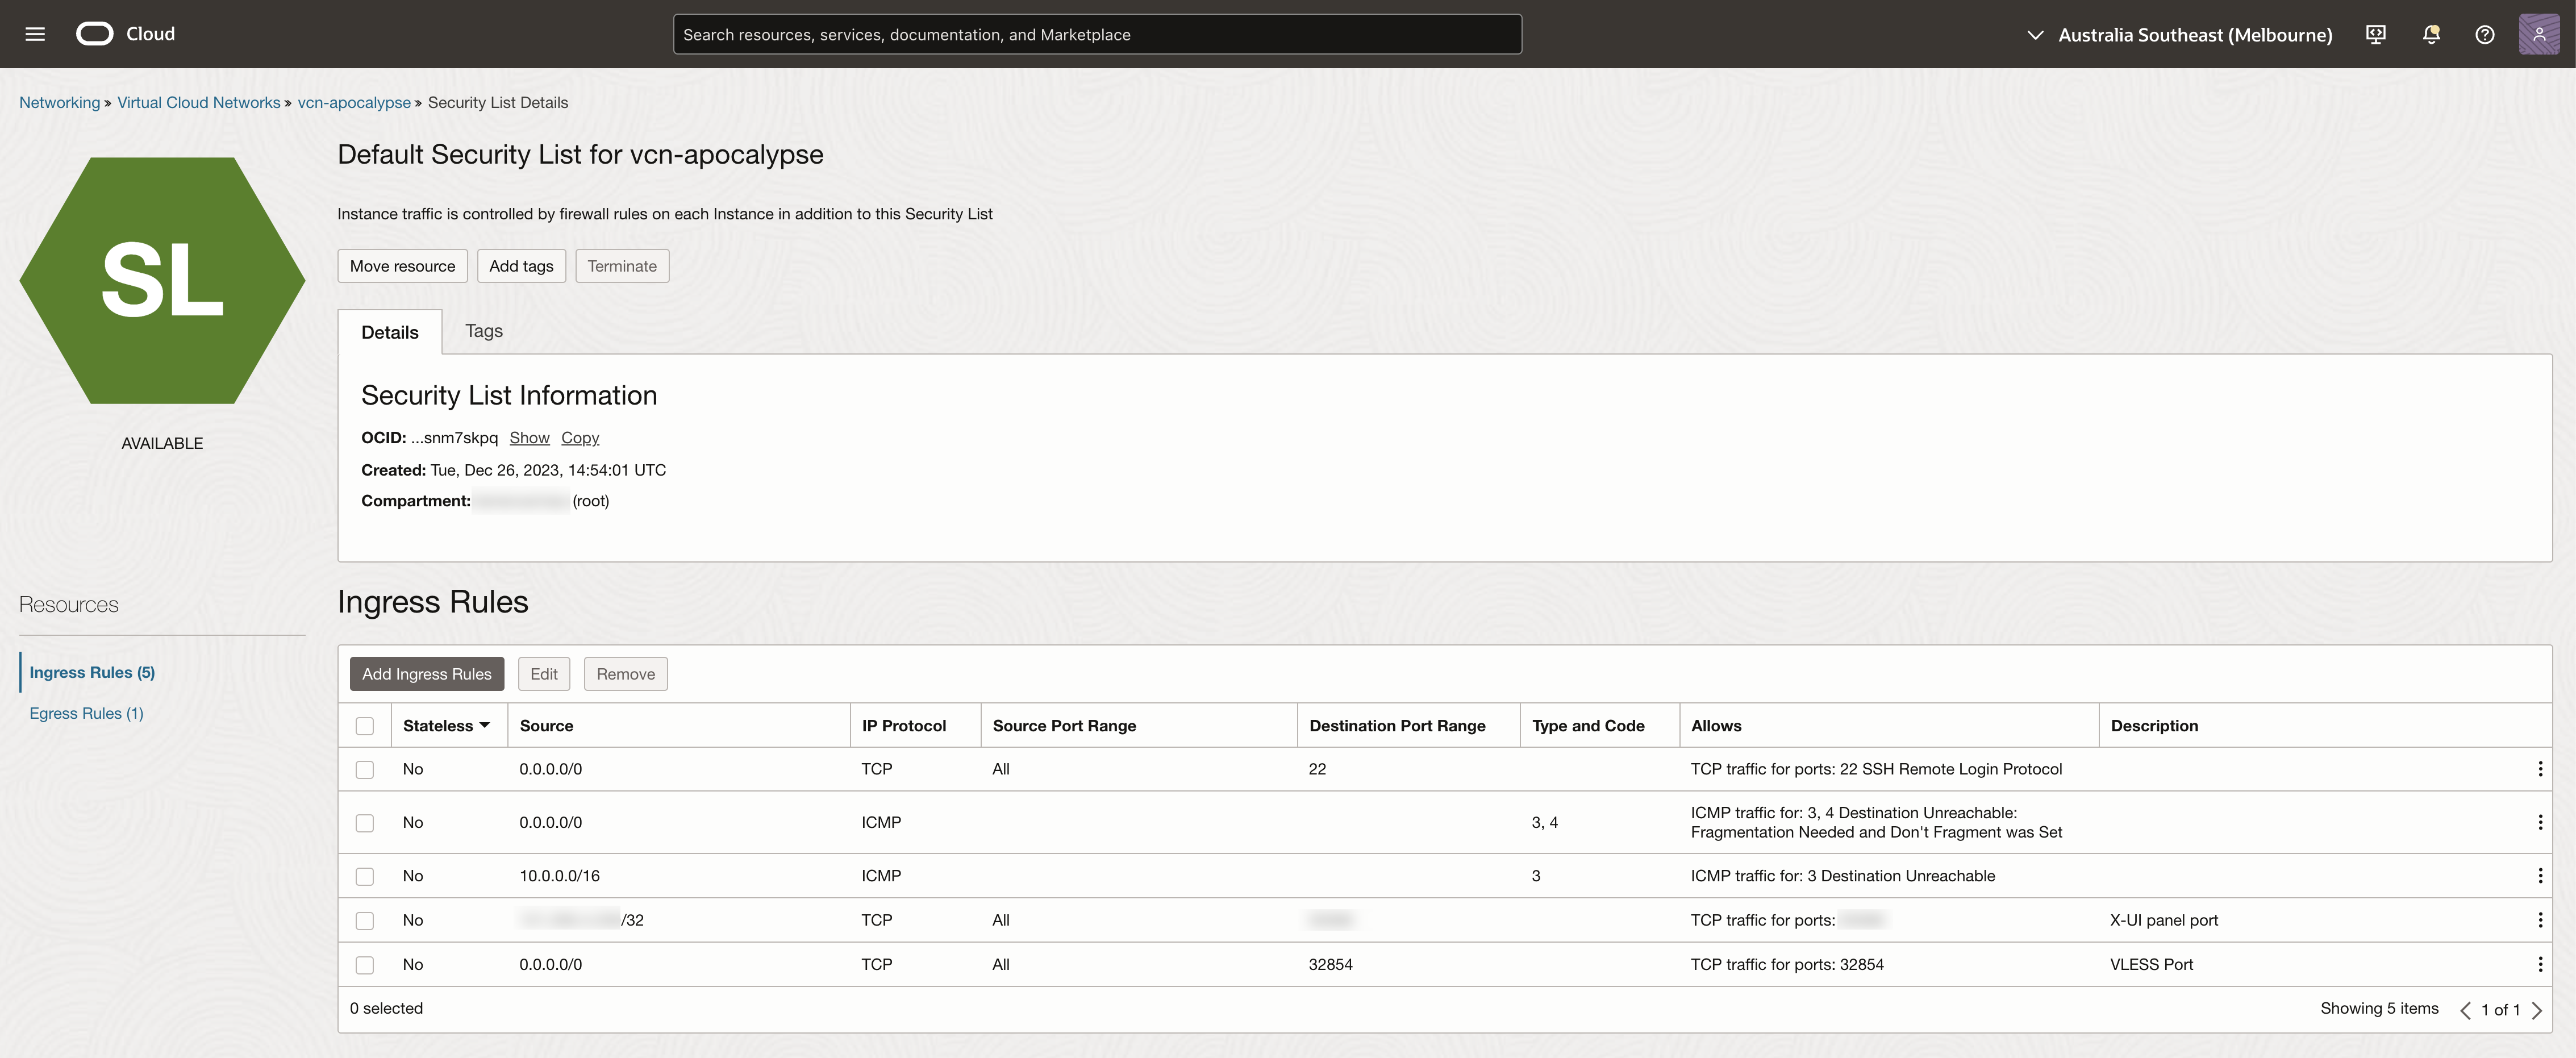Open the user profile avatar
This screenshot has height=1058, width=2576.
pyautogui.click(x=2539, y=34)
